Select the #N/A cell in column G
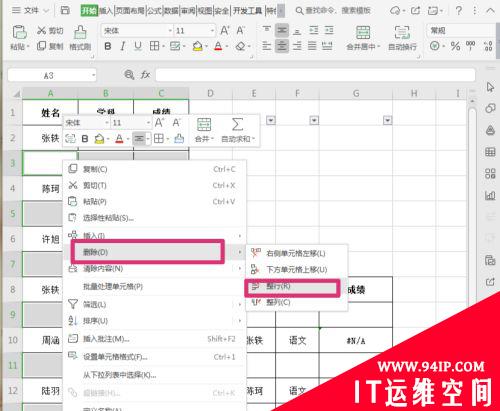Screen dimensions: 500x411 tap(356, 340)
